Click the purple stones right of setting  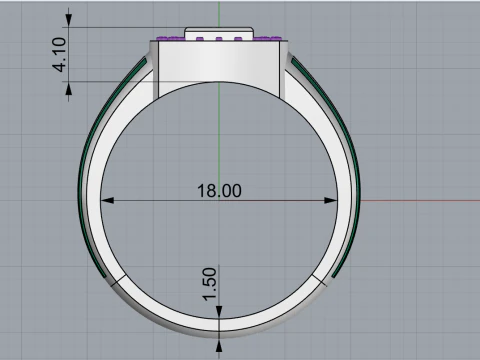click(x=267, y=38)
